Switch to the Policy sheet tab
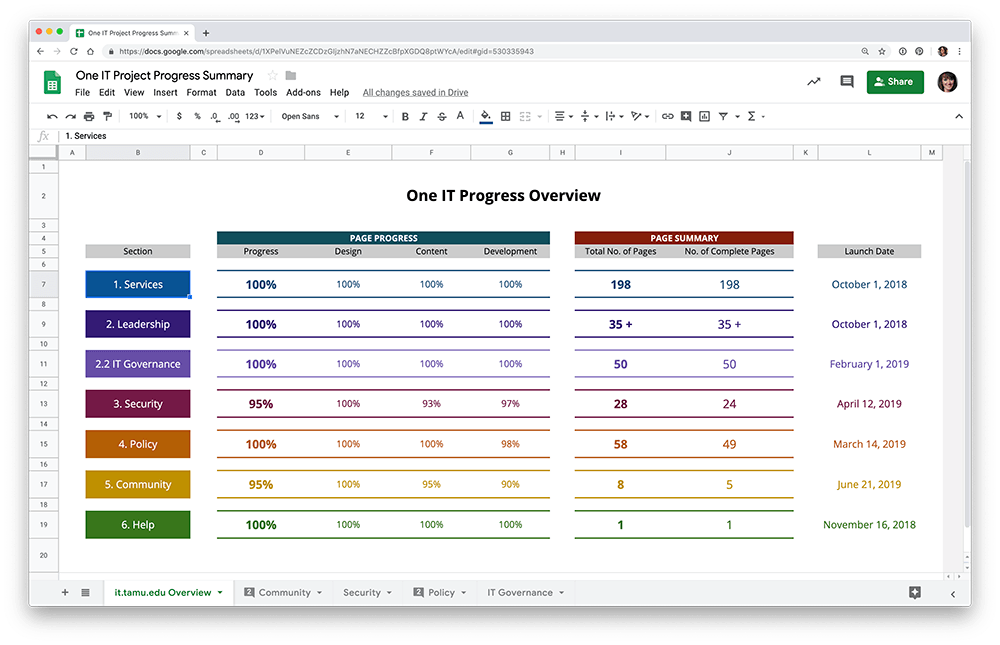This screenshot has height=645, width=1000. (x=440, y=593)
